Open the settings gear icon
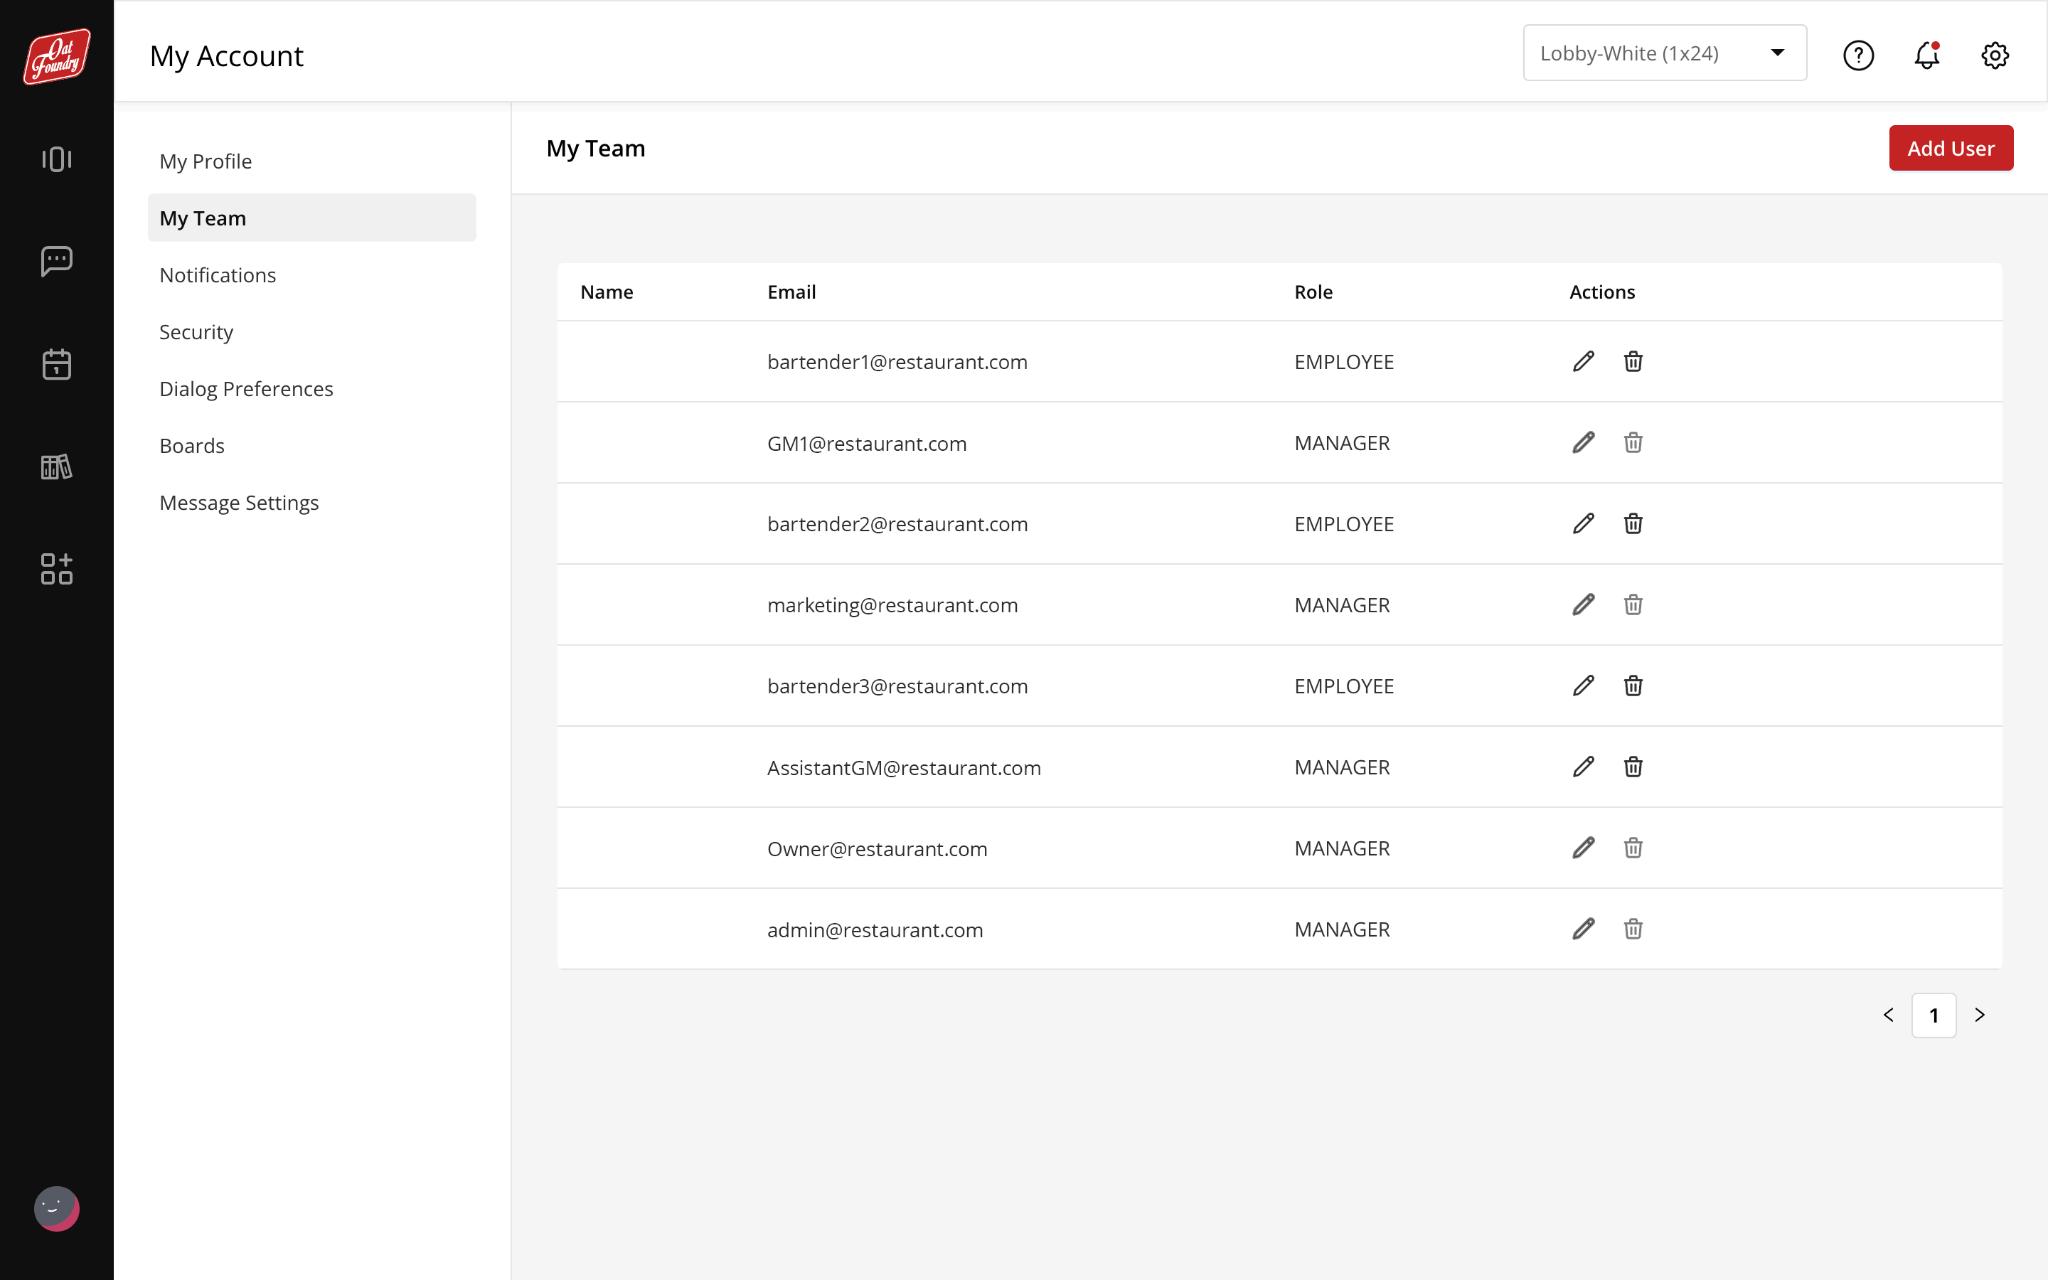2048x1280 pixels. coord(1994,55)
